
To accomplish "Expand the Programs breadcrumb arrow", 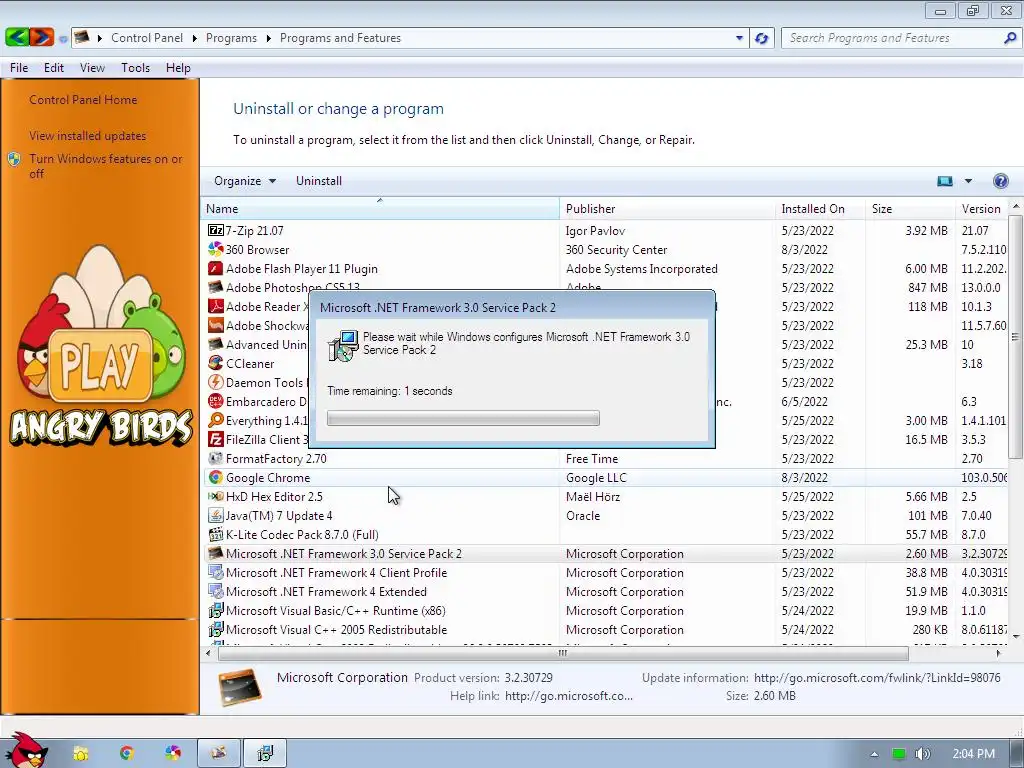I will coord(268,38).
